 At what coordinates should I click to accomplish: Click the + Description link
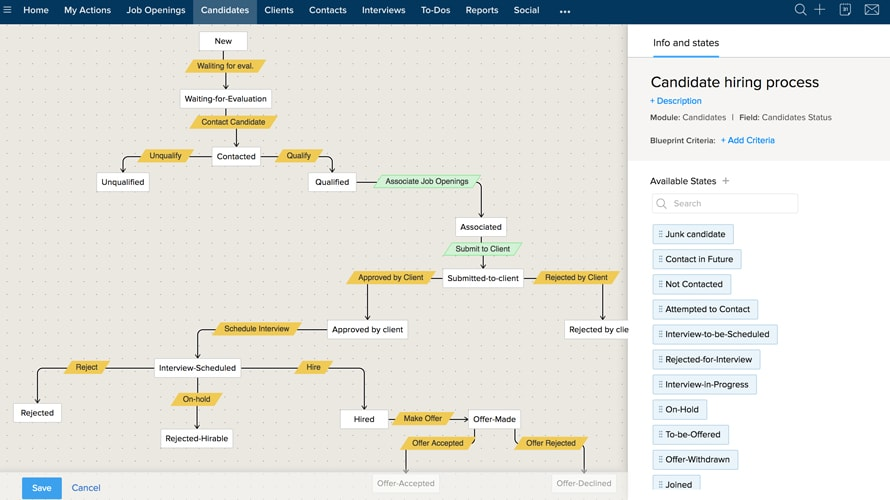coord(676,101)
